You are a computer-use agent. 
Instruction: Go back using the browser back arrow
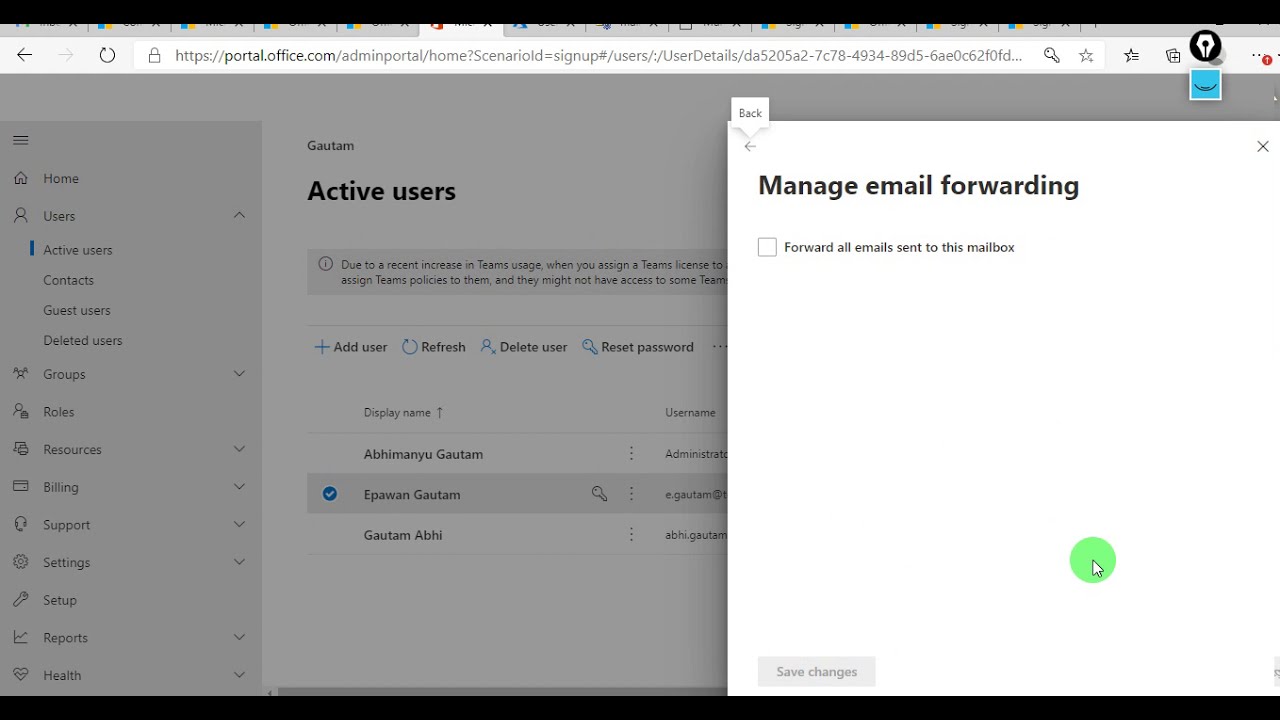25,56
